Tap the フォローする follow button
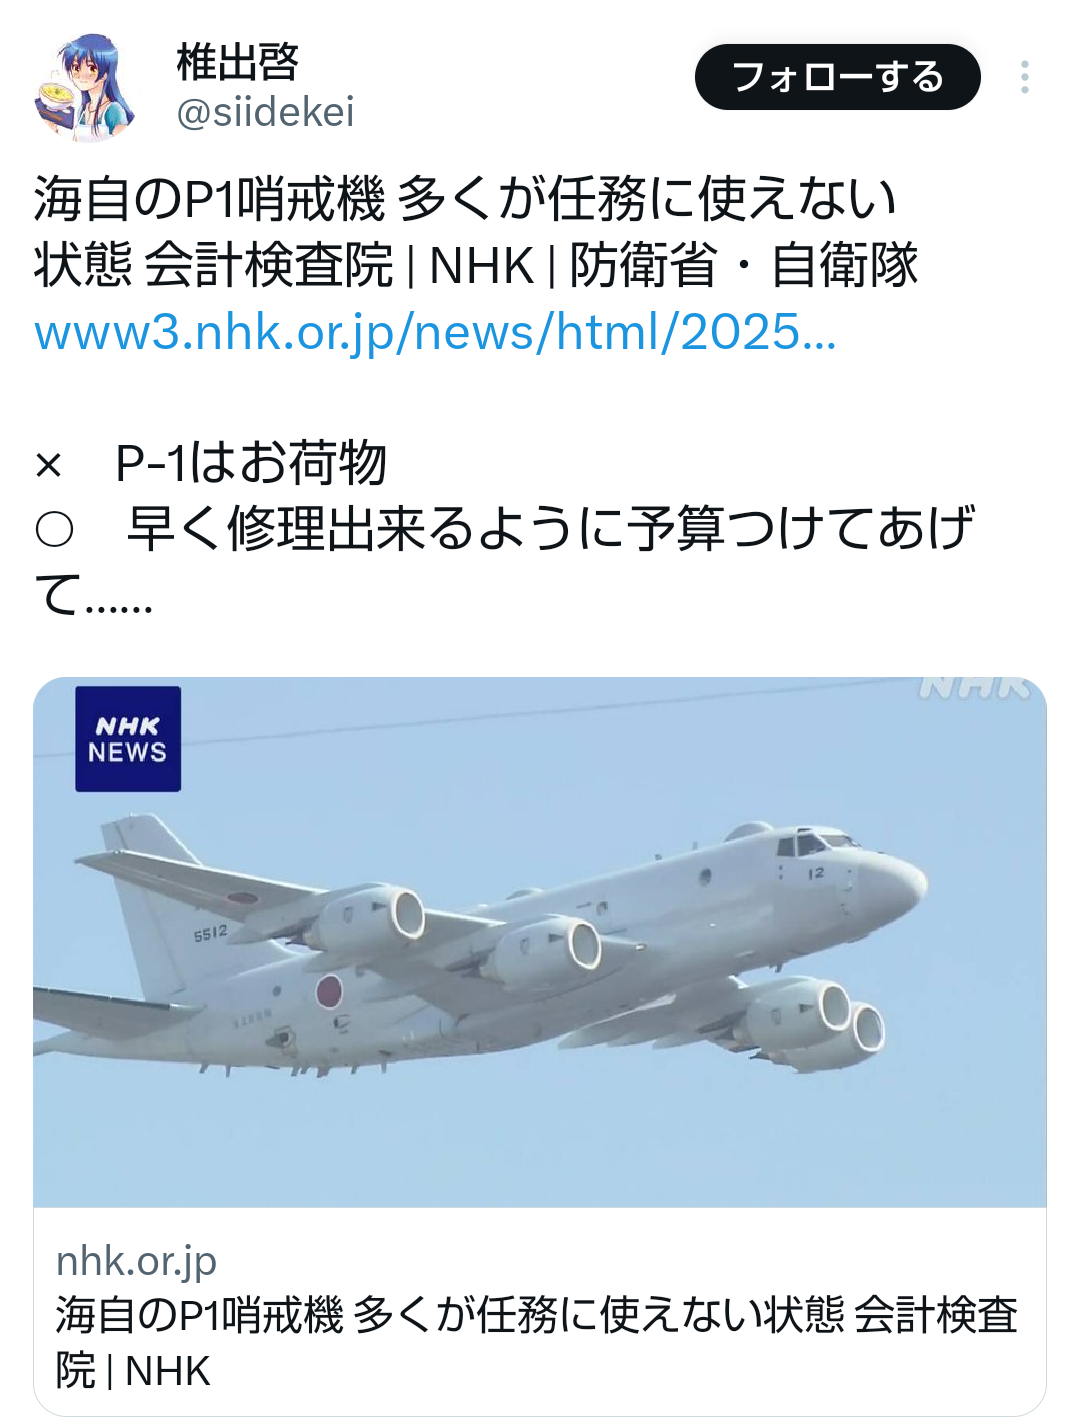The image size is (1080, 1426). [837, 77]
